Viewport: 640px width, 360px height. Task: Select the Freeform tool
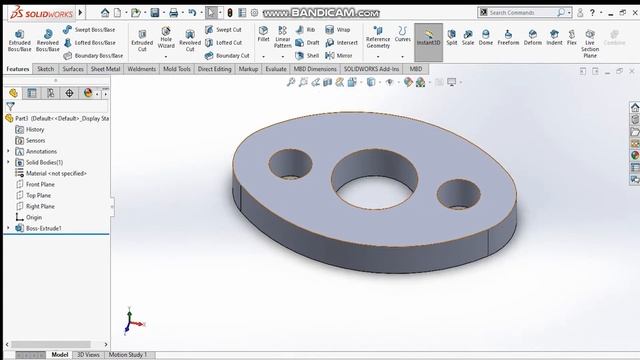tap(508, 37)
